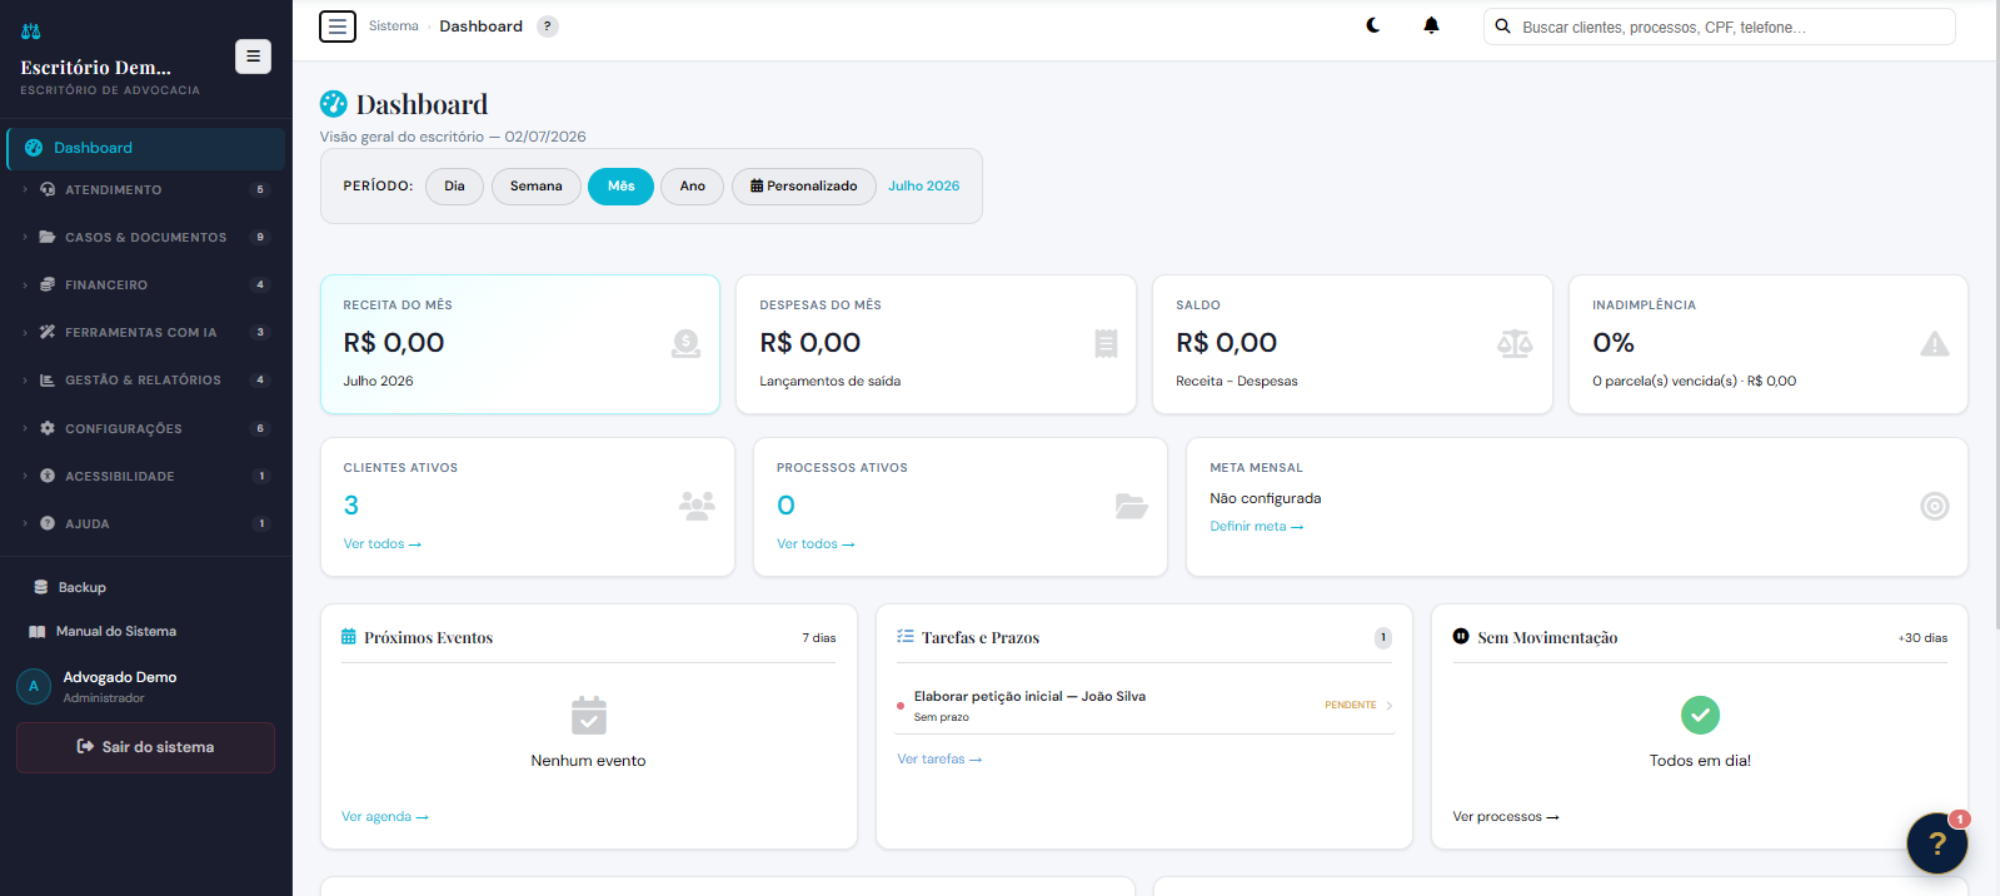The height and width of the screenshot is (896, 2000).
Task: Toggle dark mode moon icon
Action: coord(1373,25)
